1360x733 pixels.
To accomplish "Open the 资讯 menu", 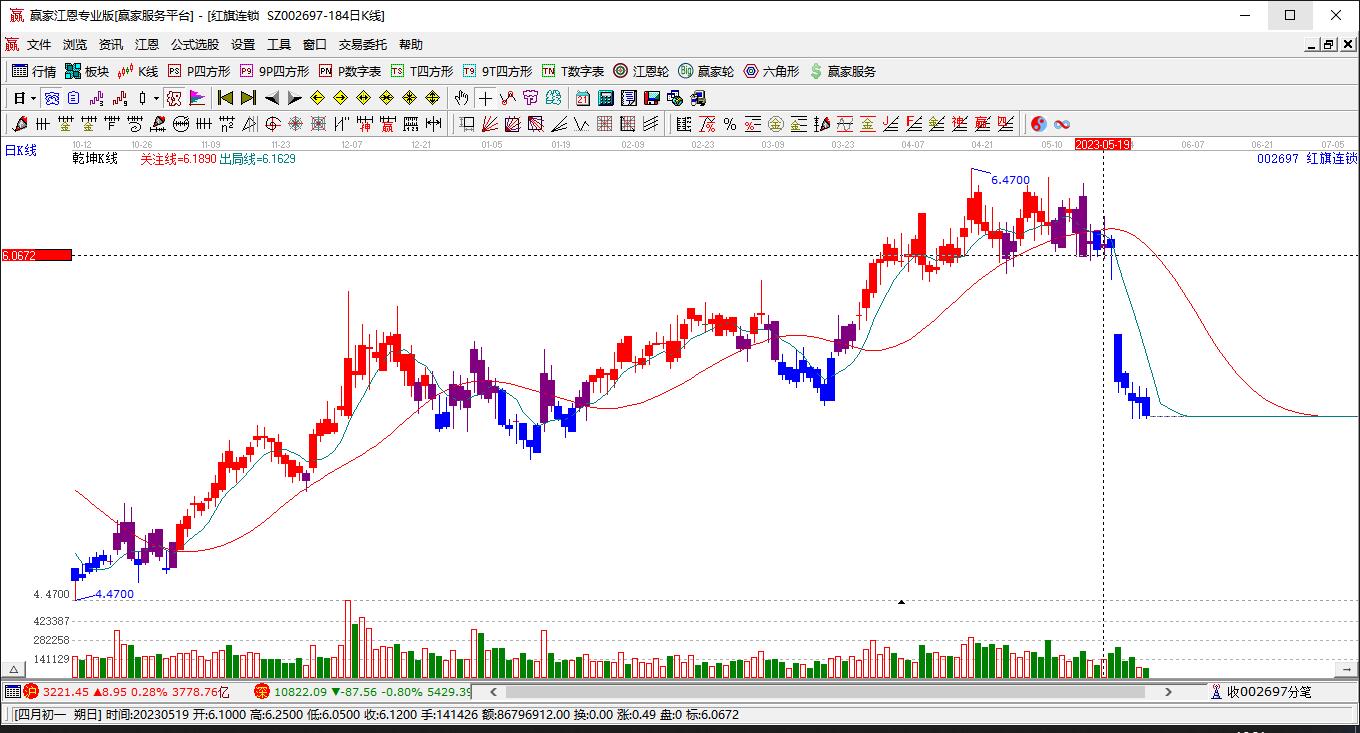I will (x=111, y=44).
